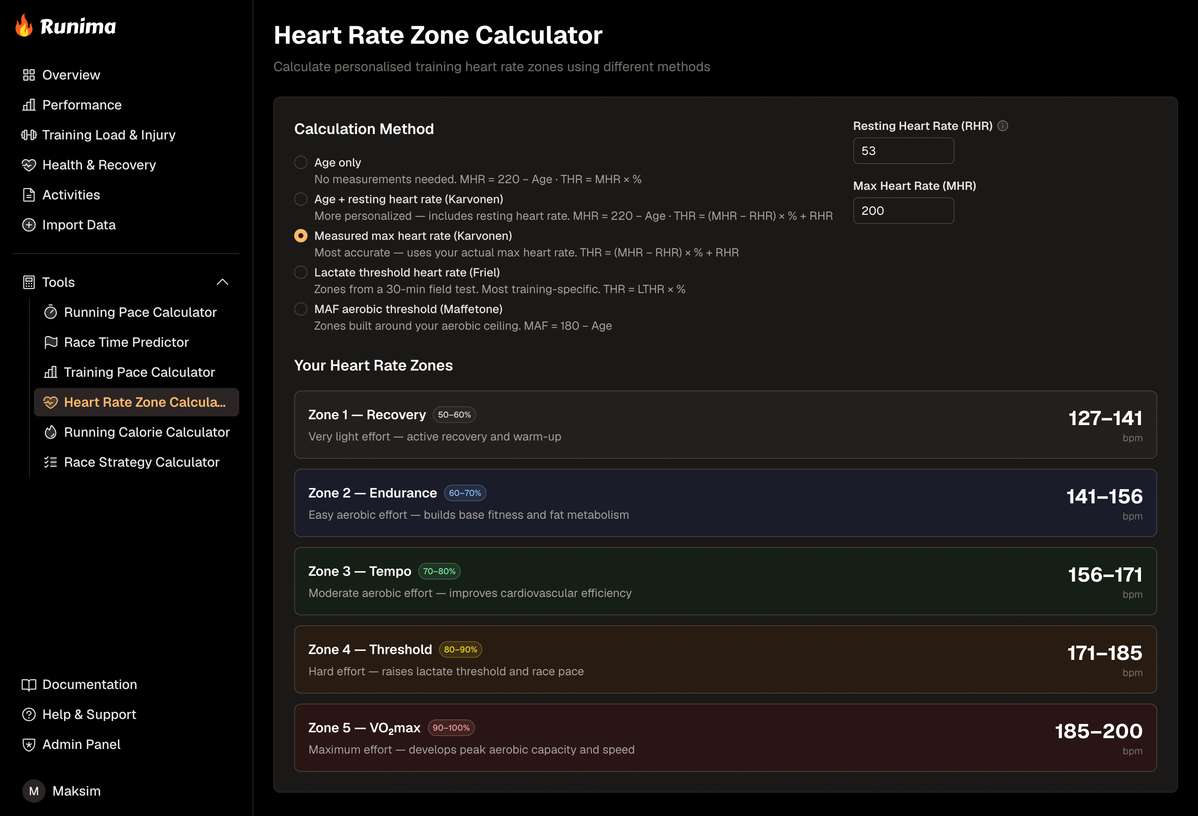Click the Zone 1 Recovery card

[x=725, y=425]
